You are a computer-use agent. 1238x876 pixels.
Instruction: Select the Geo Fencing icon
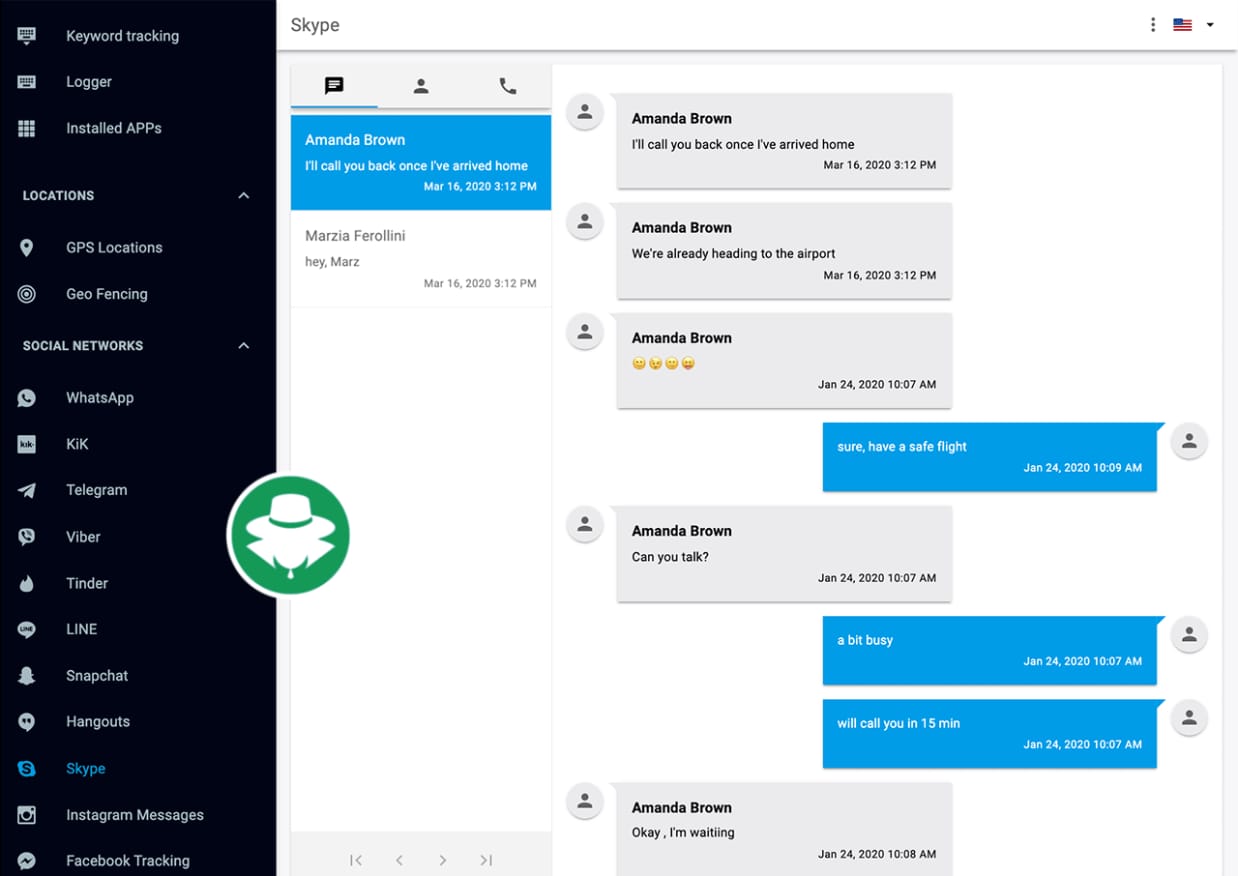point(26,293)
